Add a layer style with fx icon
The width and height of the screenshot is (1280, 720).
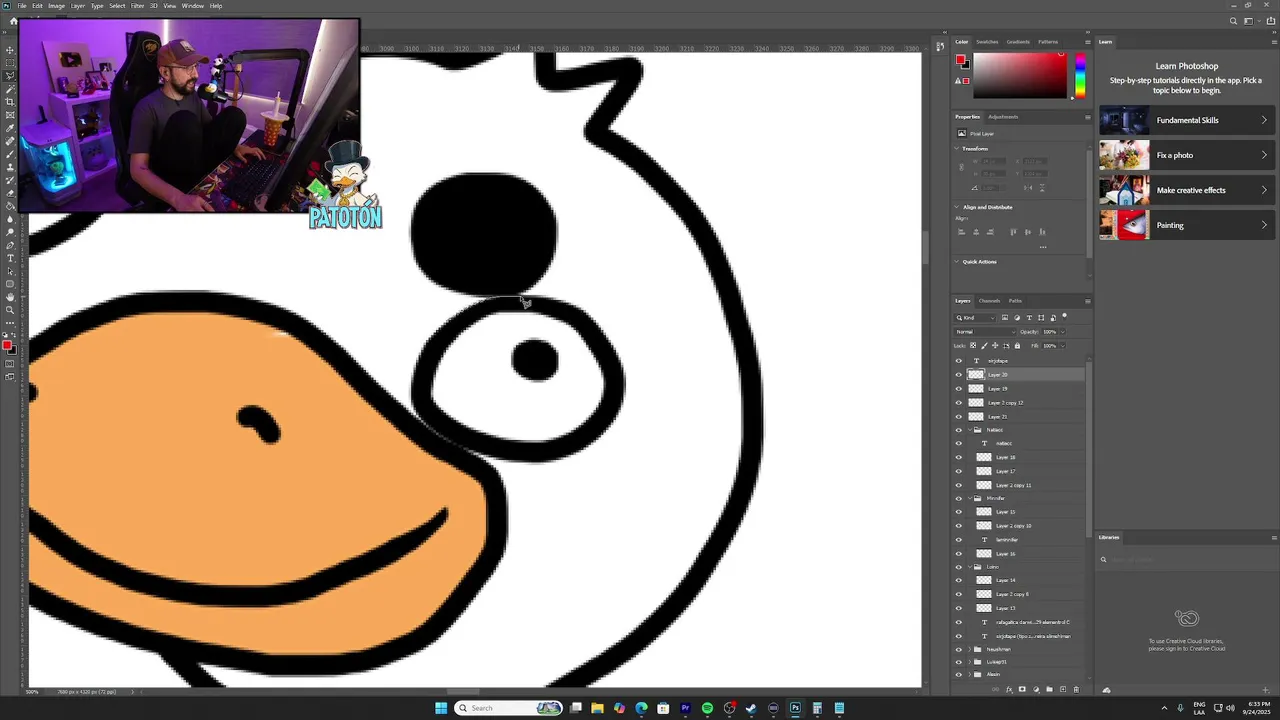(x=1009, y=689)
